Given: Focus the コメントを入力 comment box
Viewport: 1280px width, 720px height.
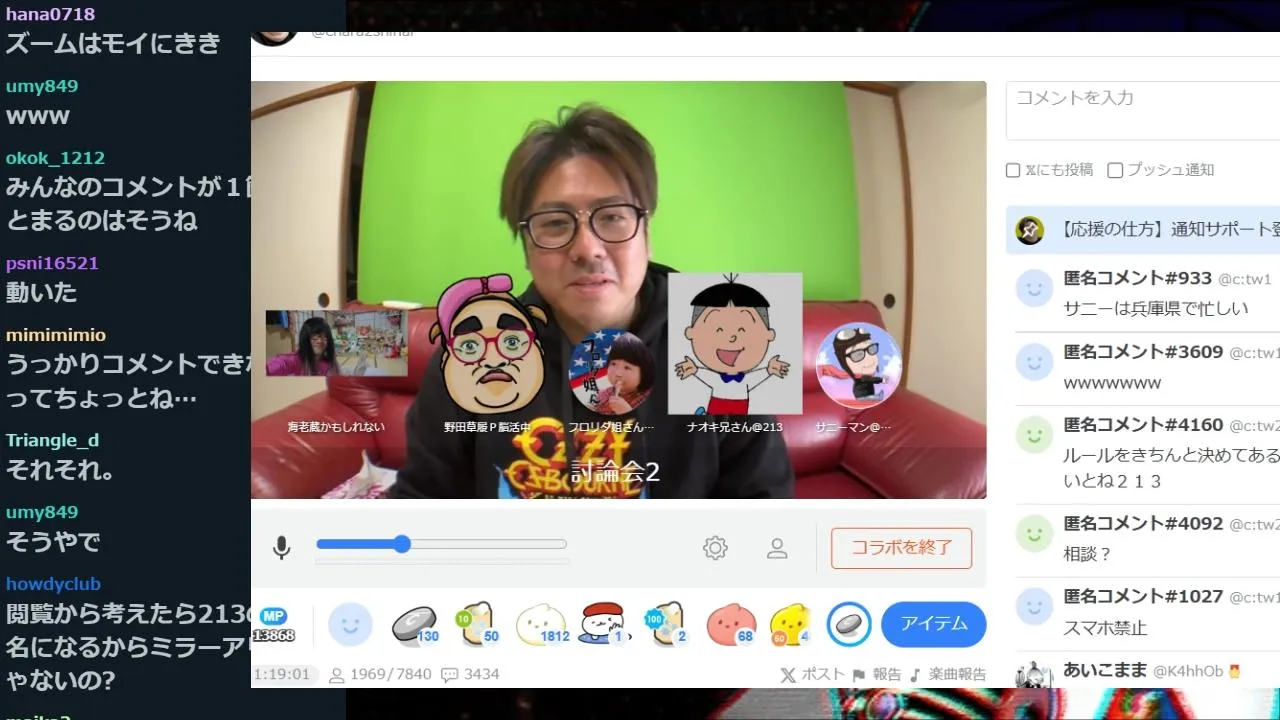Looking at the screenshot, I should point(1143,110).
